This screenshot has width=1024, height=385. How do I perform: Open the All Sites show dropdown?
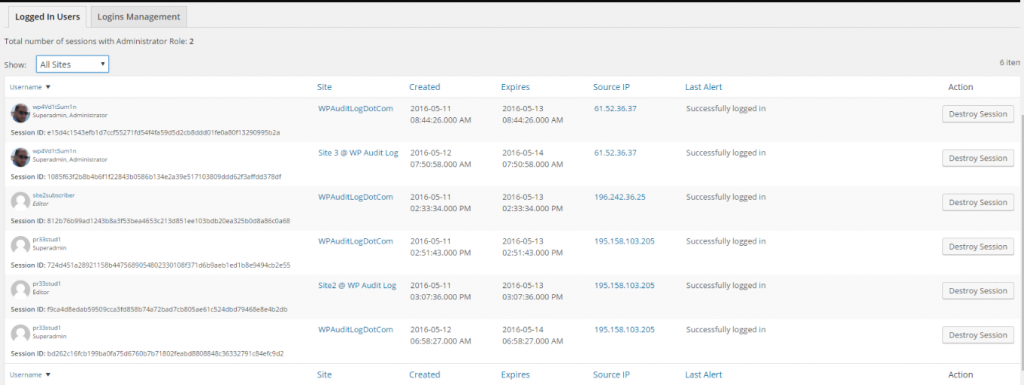click(72, 65)
